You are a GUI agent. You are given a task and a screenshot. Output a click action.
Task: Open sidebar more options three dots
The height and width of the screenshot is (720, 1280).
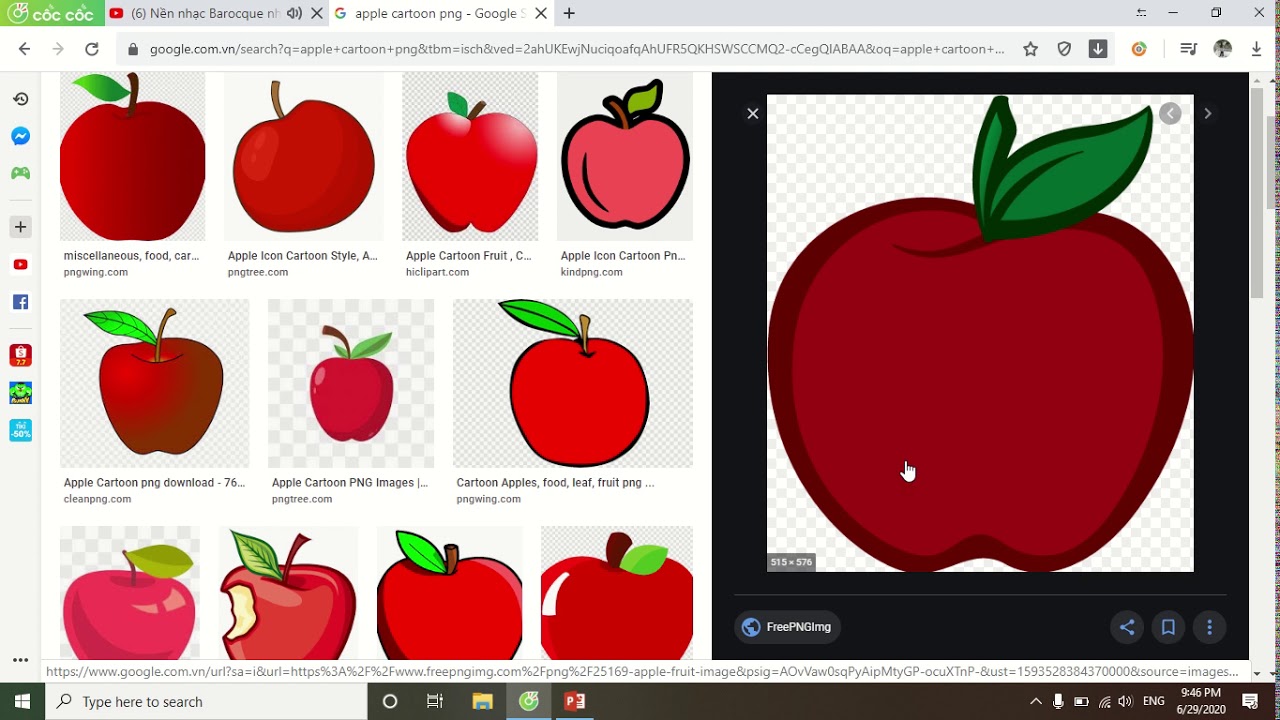click(x=20, y=660)
